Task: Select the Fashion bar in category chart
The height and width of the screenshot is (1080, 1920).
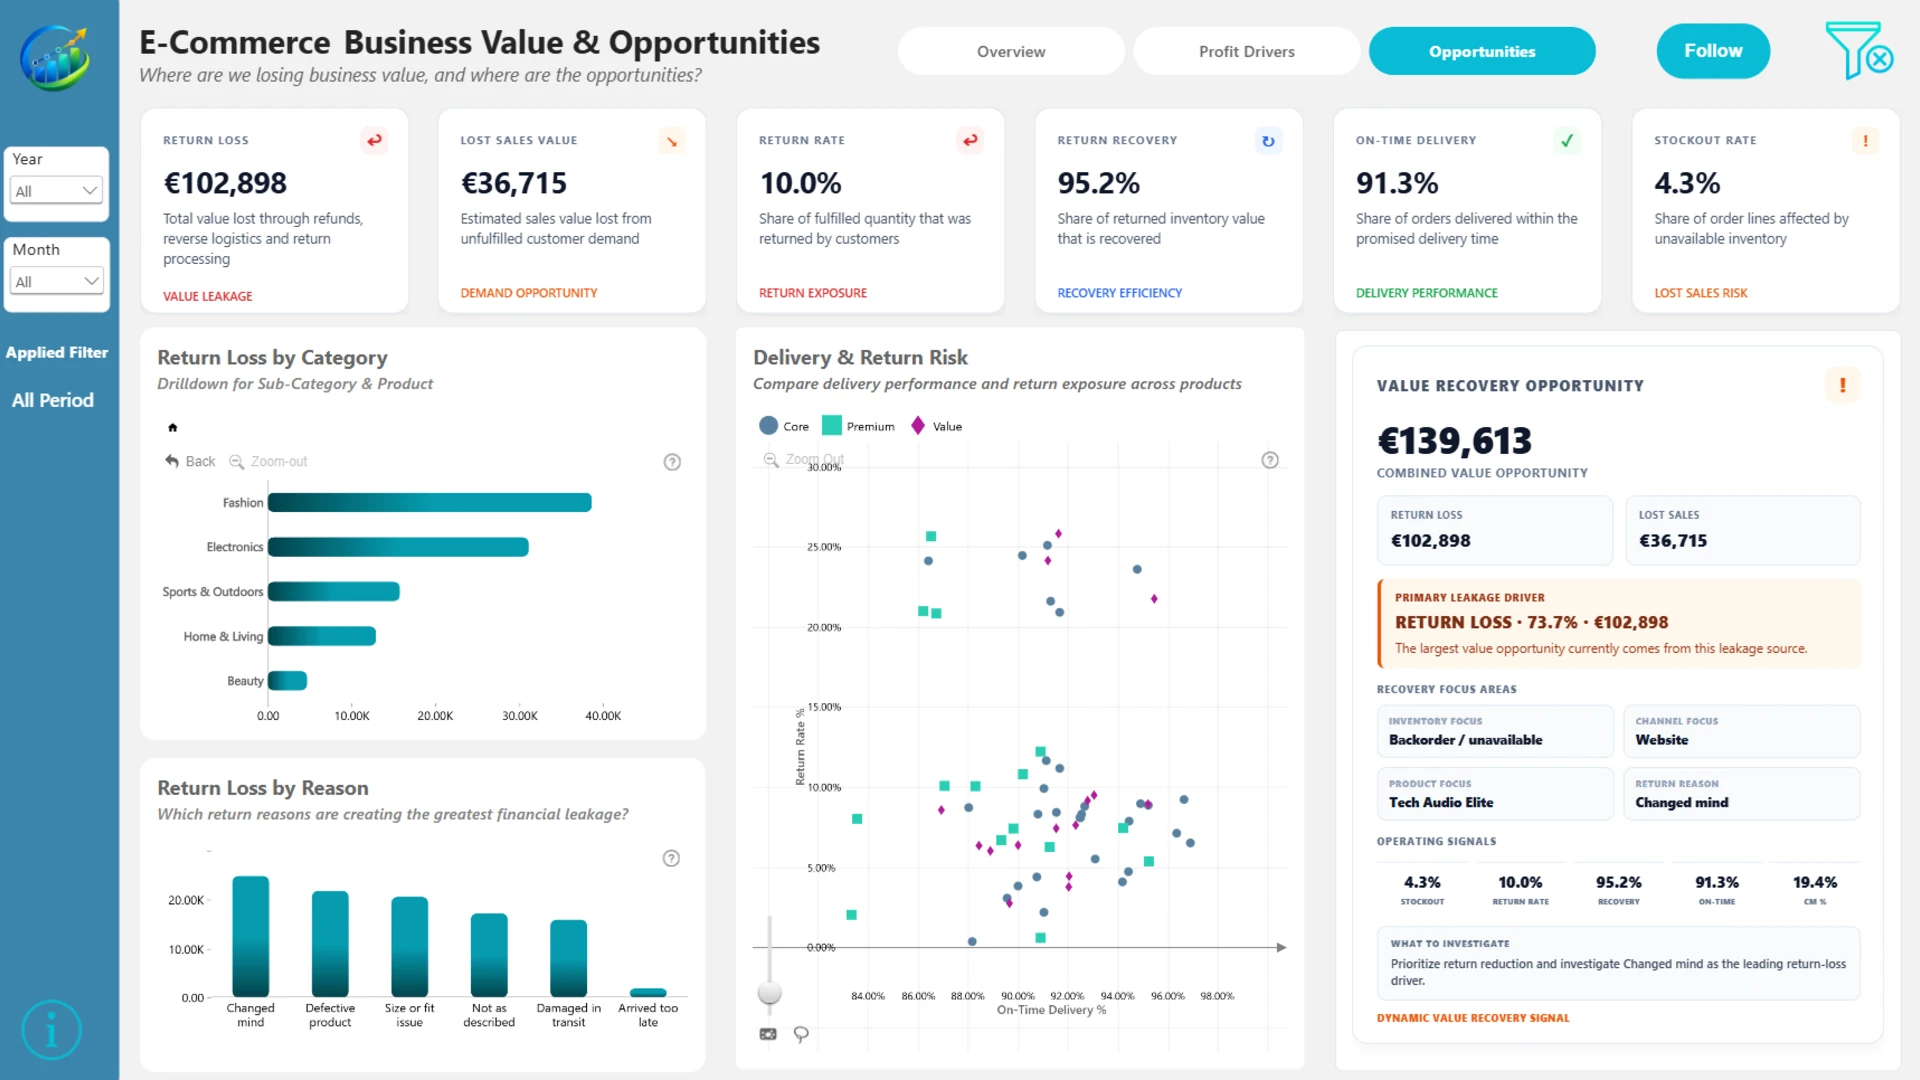Action: coord(430,502)
